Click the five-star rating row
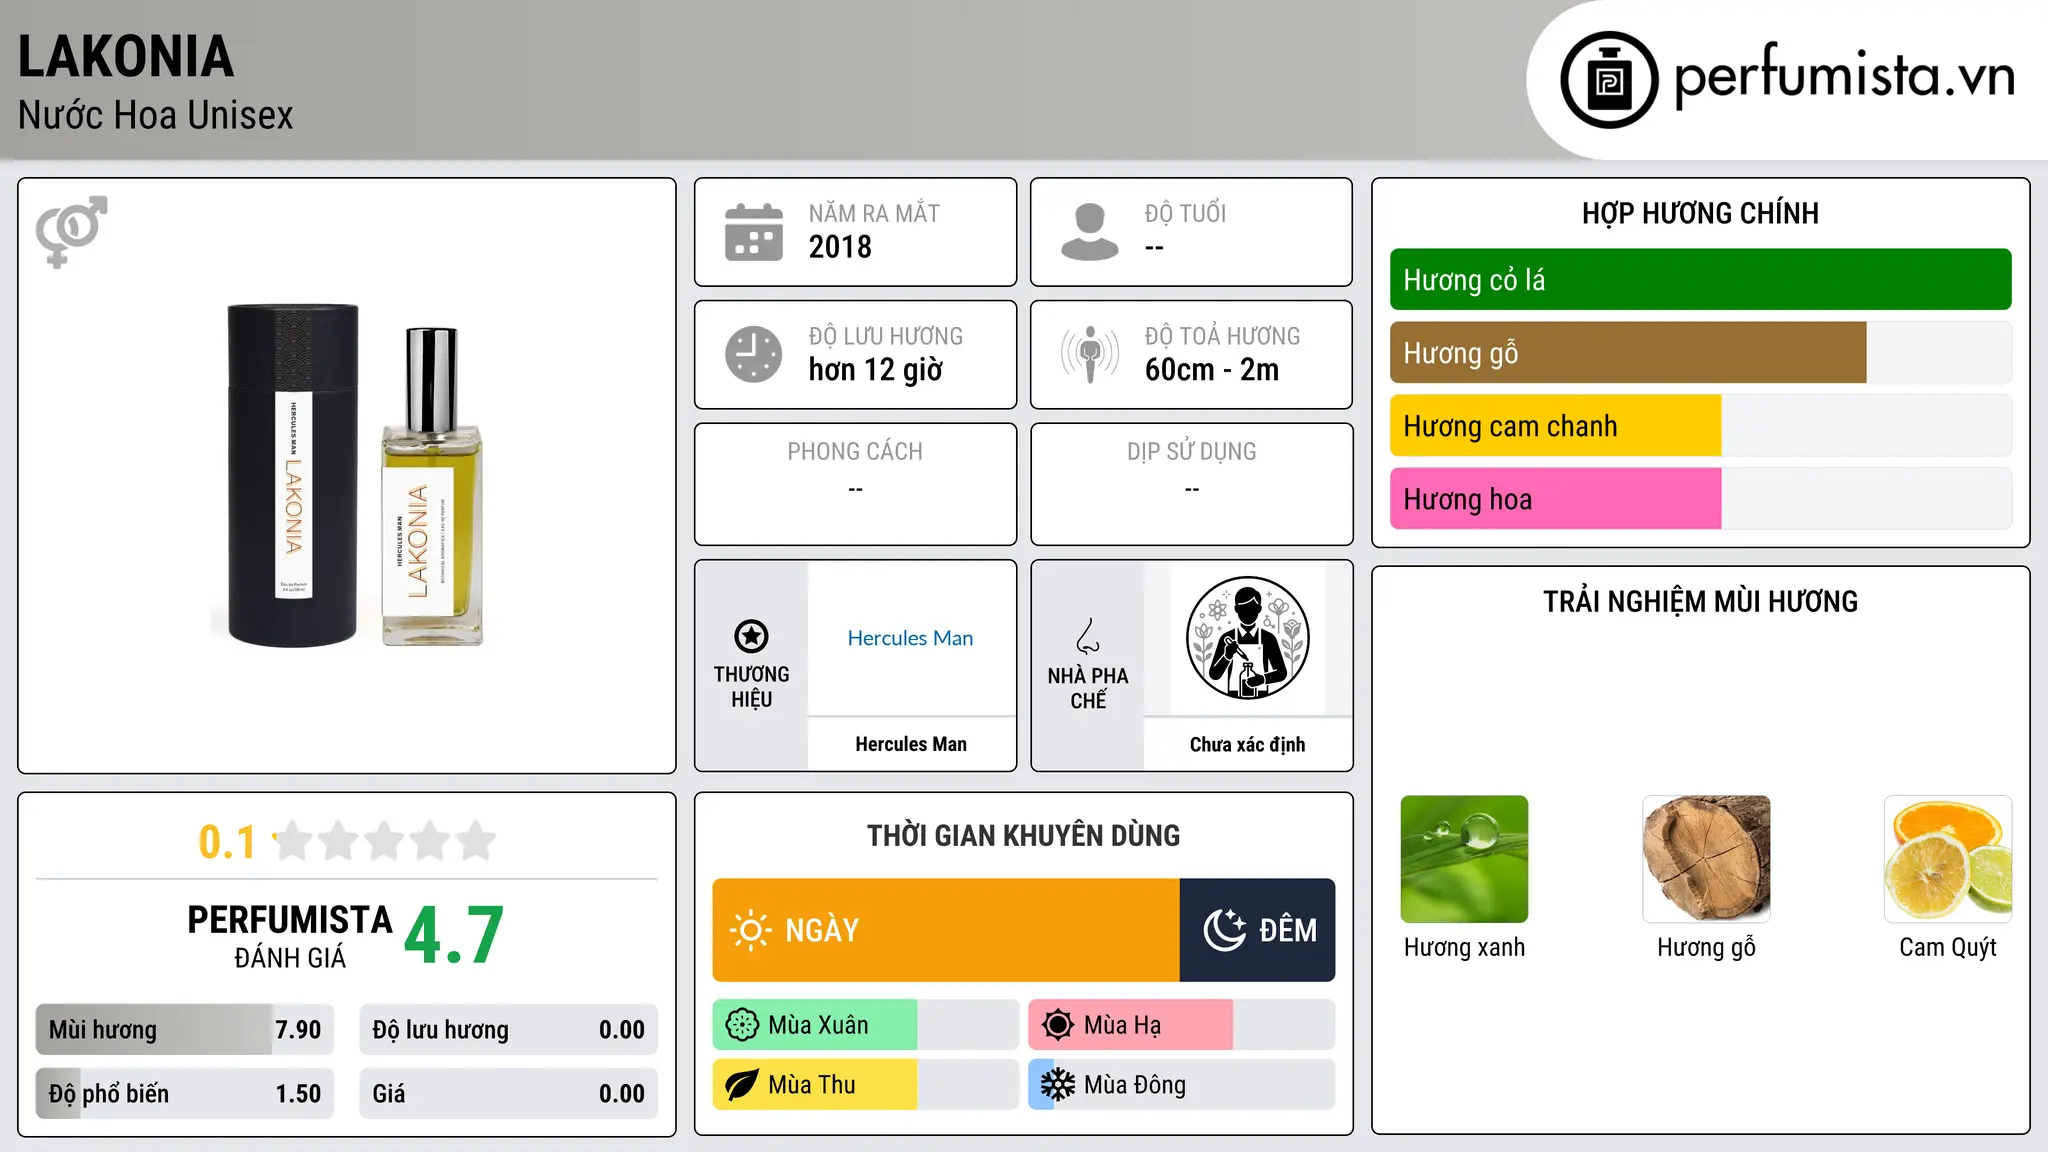The height and width of the screenshot is (1152, 2048). click(x=385, y=841)
